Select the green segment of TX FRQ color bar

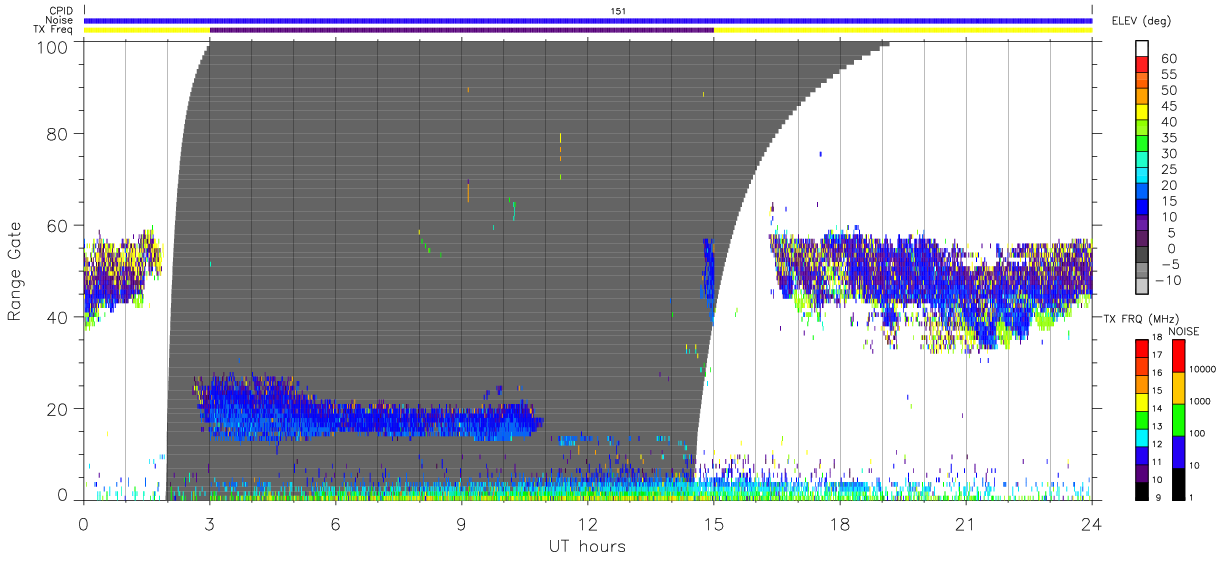pyautogui.click(x=1141, y=419)
